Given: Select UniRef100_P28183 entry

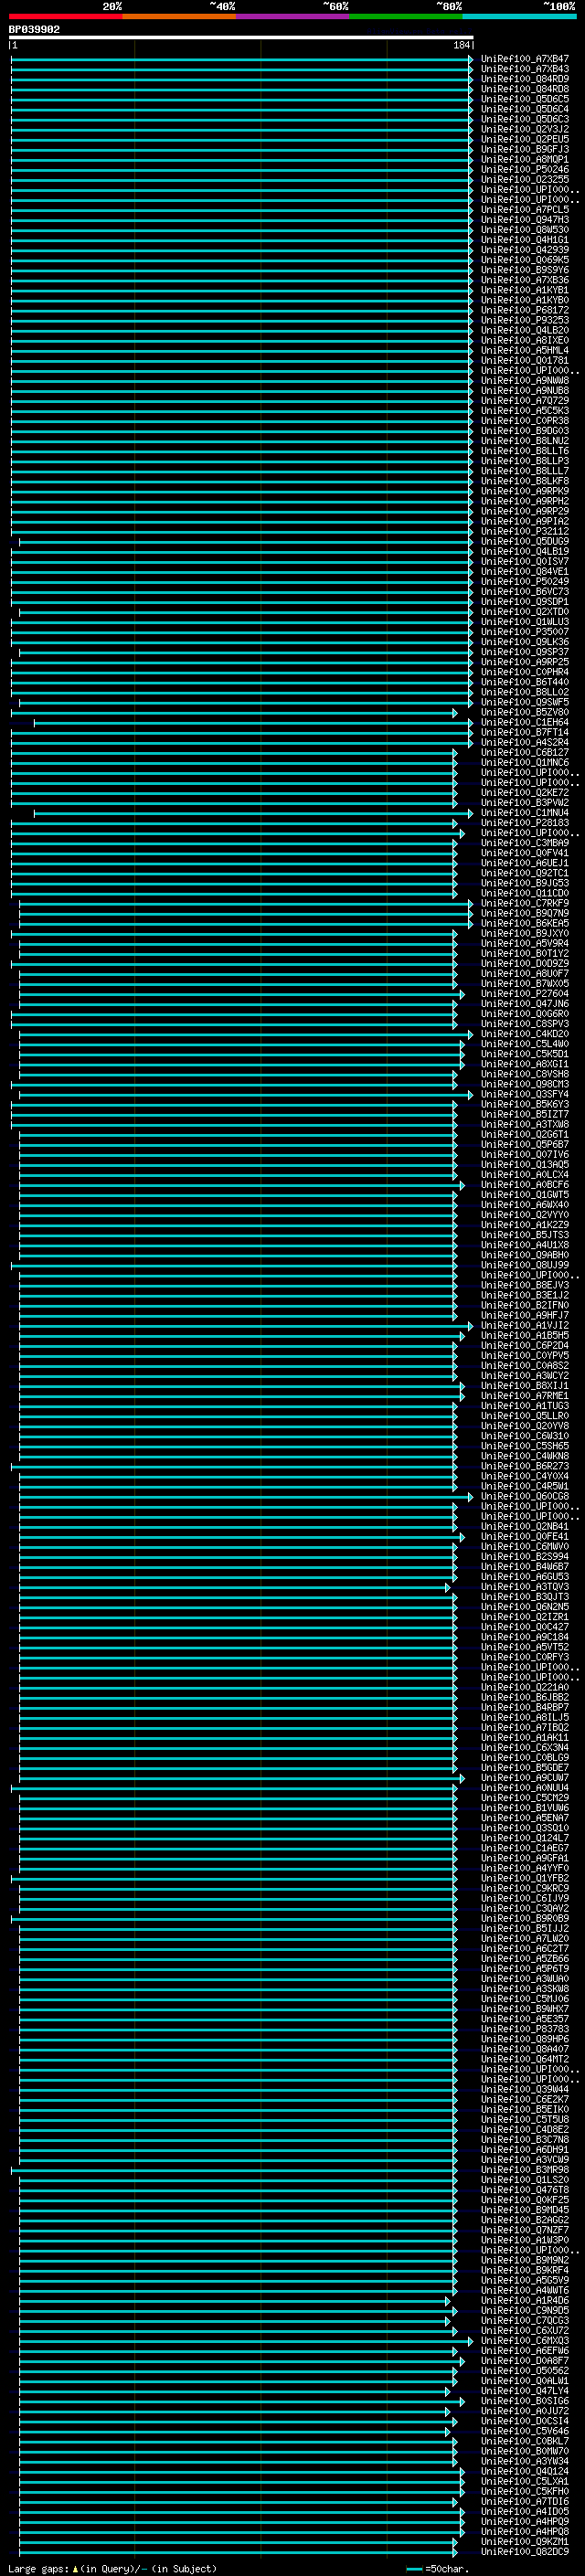Looking at the screenshot, I should (x=524, y=823).
